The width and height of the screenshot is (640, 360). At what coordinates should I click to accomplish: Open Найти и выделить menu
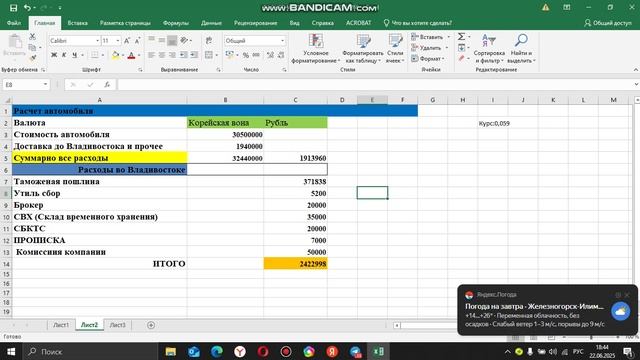(521, 49)
